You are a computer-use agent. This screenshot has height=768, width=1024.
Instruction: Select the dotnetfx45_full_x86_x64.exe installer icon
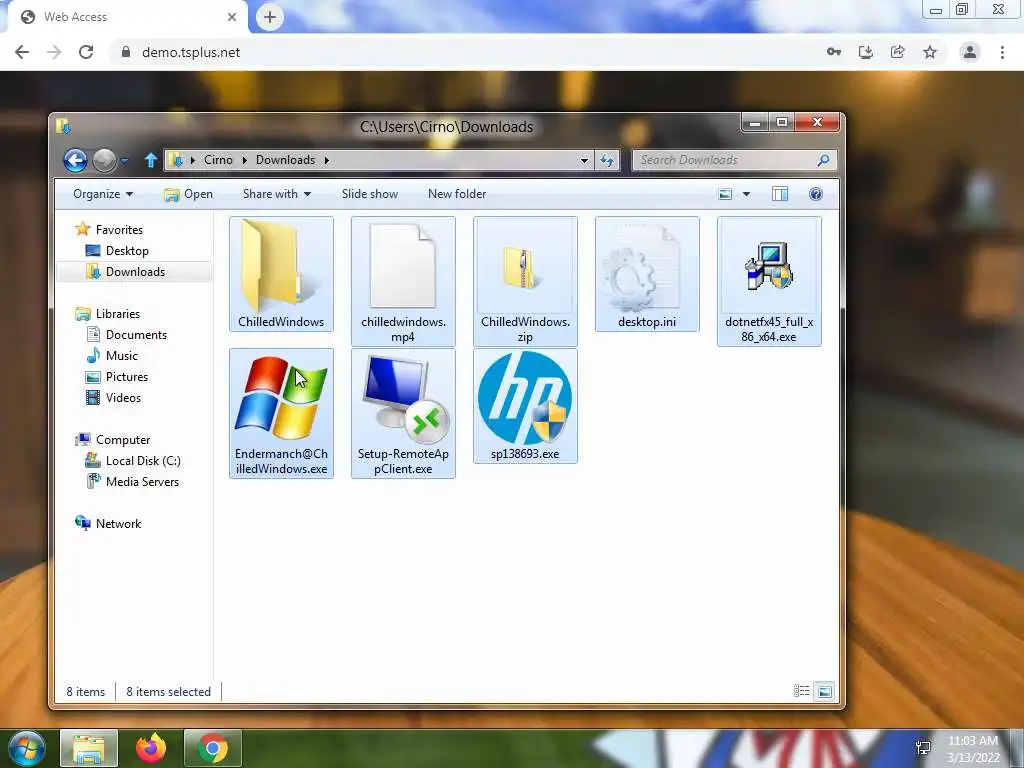pyautogui.click(x=769, y=266)
